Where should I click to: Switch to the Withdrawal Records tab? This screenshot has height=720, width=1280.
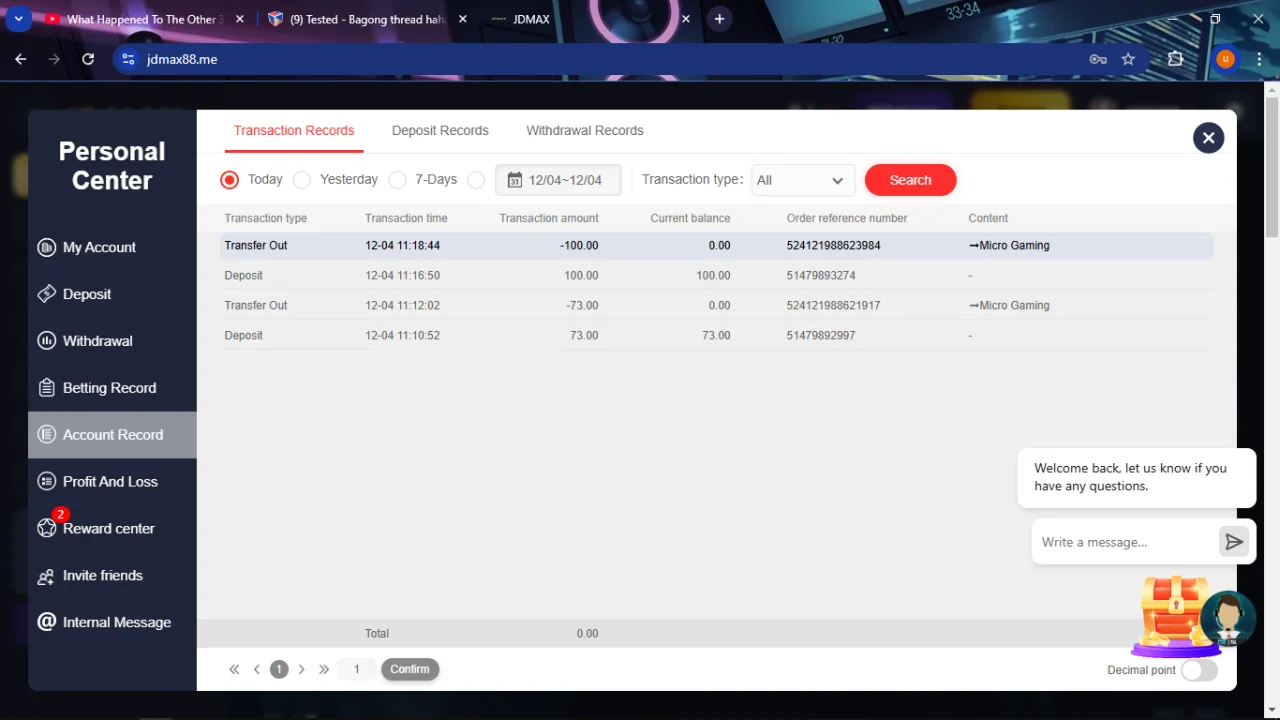coord(585,131)
